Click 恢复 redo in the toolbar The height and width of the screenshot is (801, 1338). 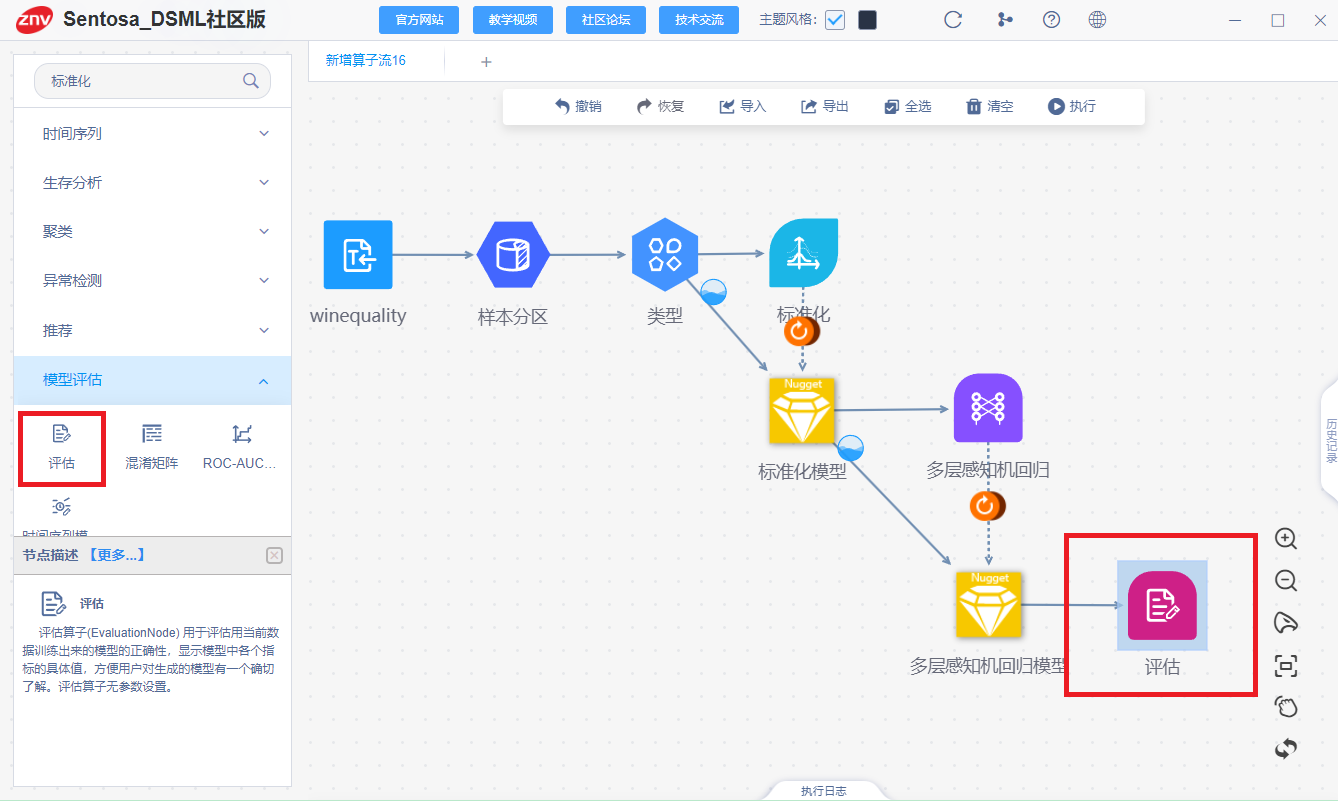point(660,106)
